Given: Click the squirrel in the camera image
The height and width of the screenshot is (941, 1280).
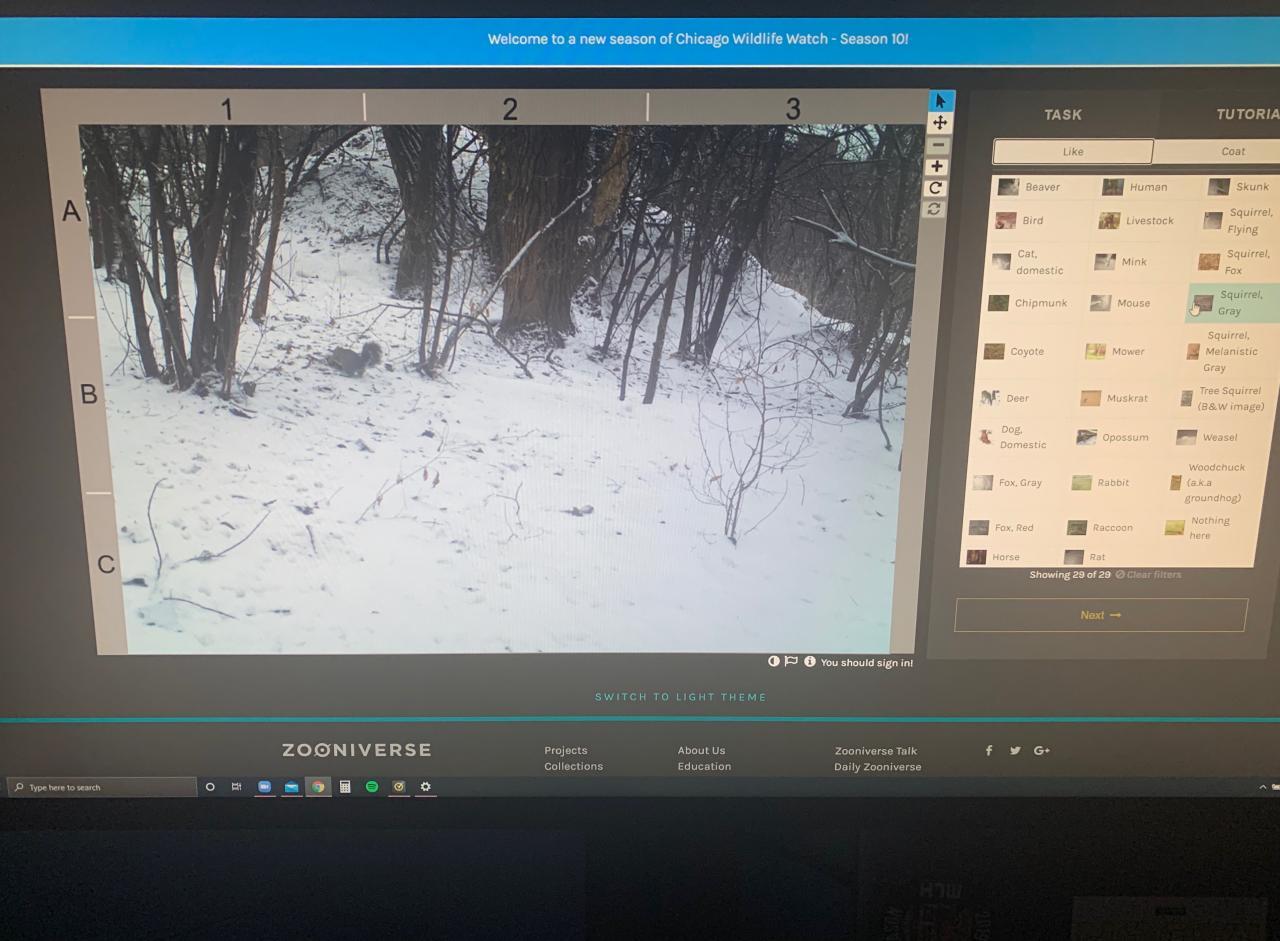Looking at the screenshot, I should [x=355, y=358].
